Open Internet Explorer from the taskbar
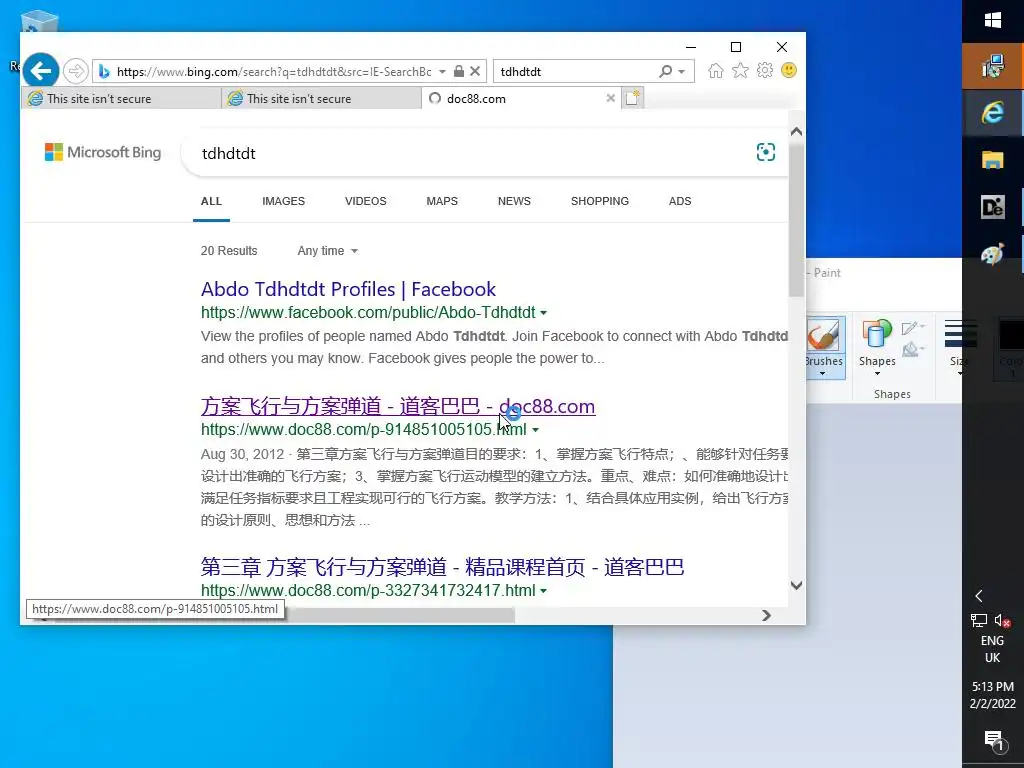Image resolution: width=1024 pixels, height=768 pixels. pos(993,113)
